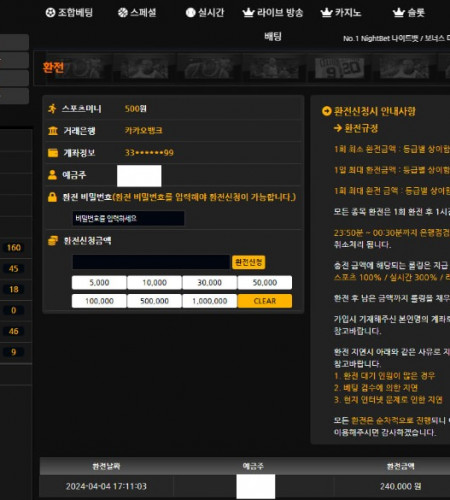Click the 실시간 live icon in top menu

pos(190,13)
